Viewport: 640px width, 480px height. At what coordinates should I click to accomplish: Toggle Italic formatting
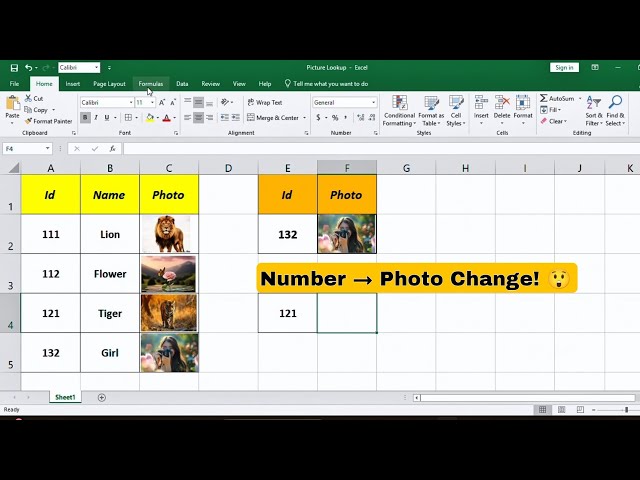pyautogui.click(x=96, y=118)
